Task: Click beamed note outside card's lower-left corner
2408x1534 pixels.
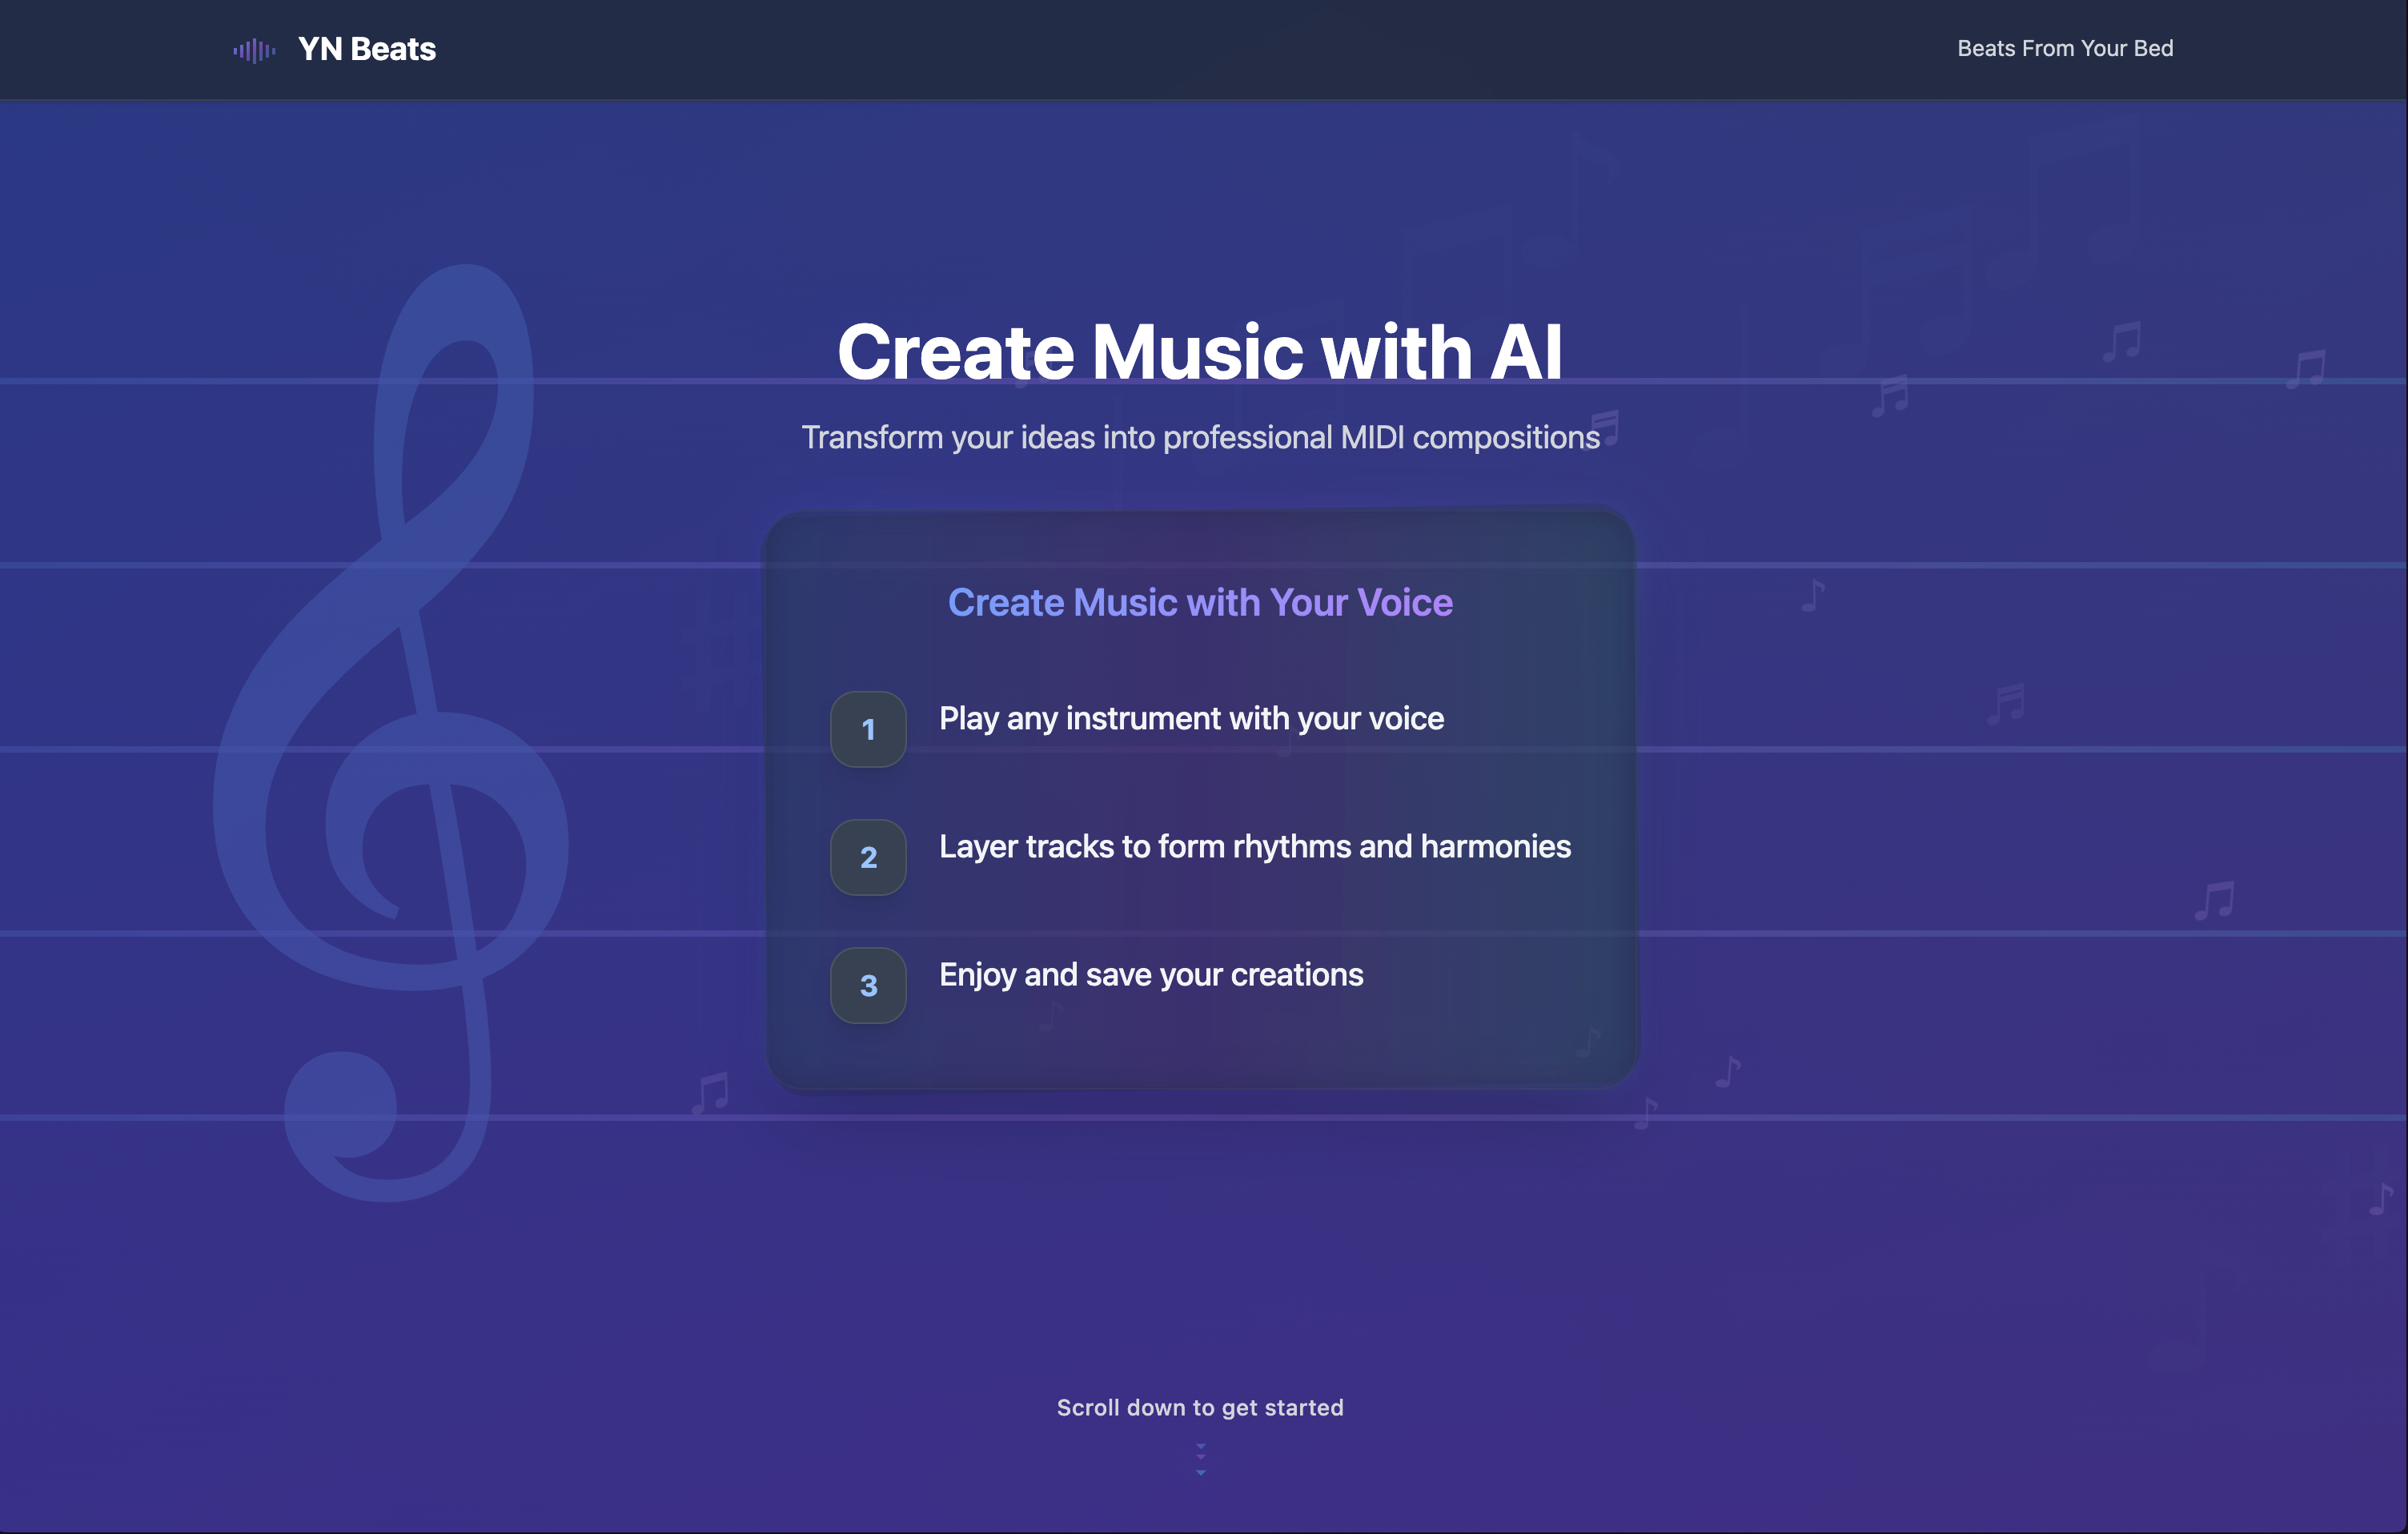Action: pyautogui.click(x=711, y=1093)
